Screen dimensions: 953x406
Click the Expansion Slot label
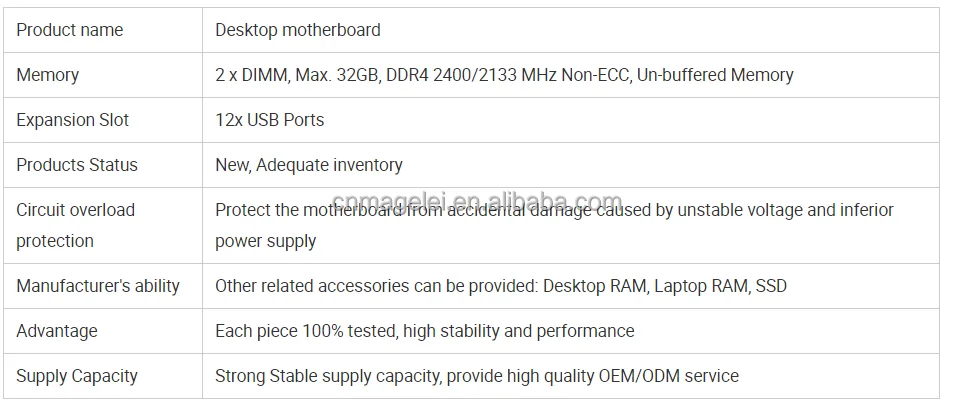[x=72, y=120]
